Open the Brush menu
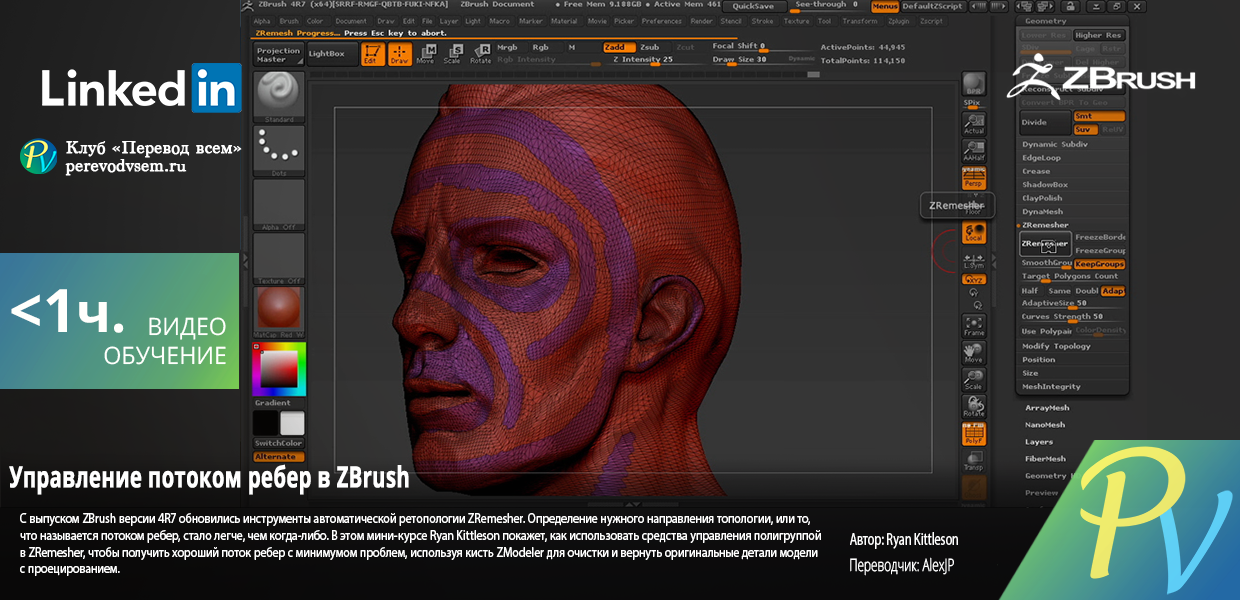 tap(289, 21)
